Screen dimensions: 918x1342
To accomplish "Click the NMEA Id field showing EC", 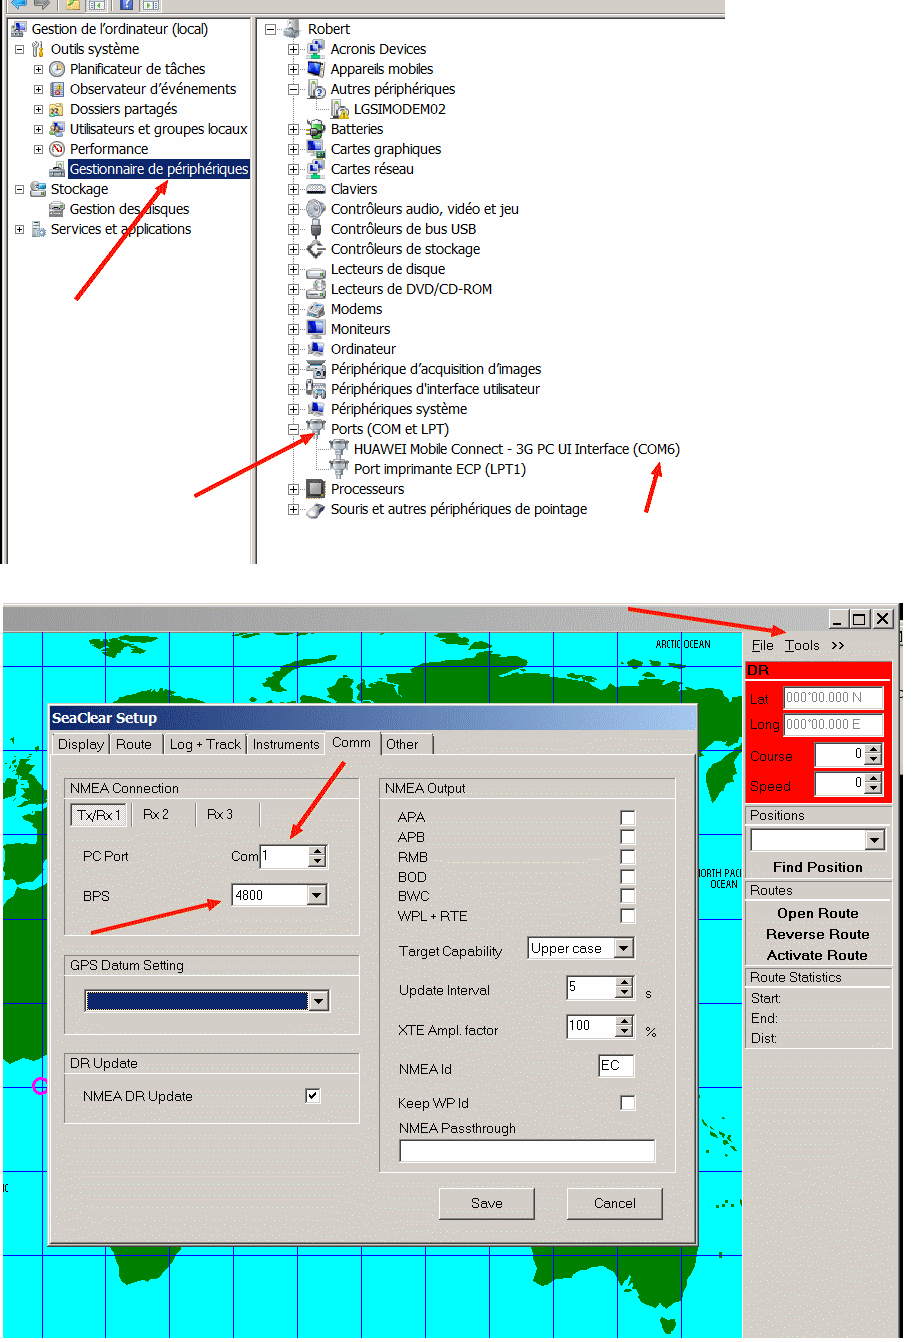I will click(616, 1066).
